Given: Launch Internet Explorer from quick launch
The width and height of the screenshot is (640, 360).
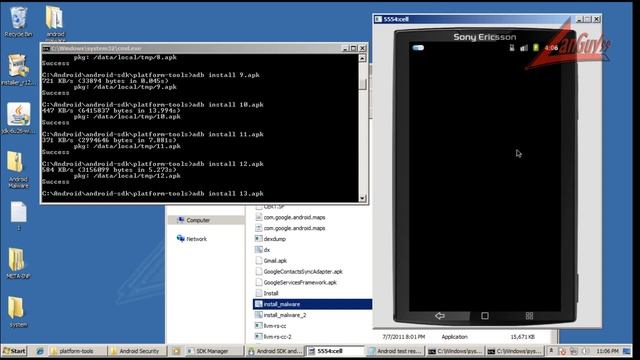Looking at the screenshot, I should (40, 351).
